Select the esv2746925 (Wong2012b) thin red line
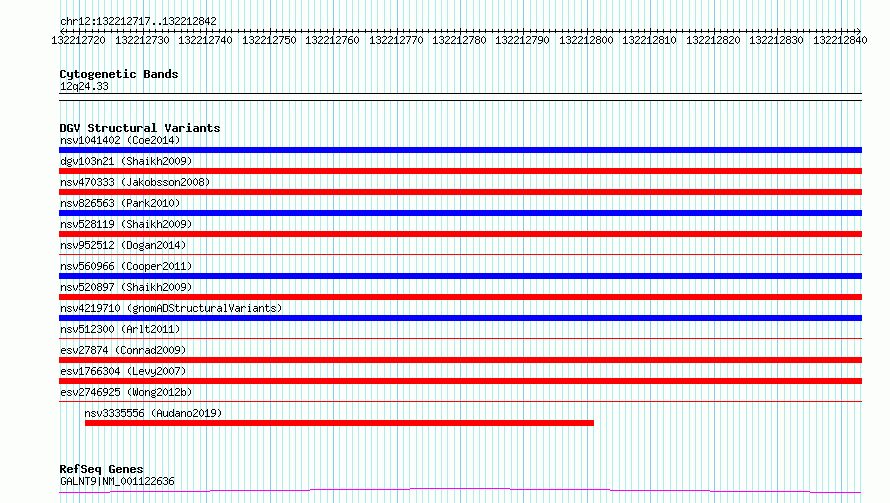Screen dimensions: 890x503 (460, 401)
